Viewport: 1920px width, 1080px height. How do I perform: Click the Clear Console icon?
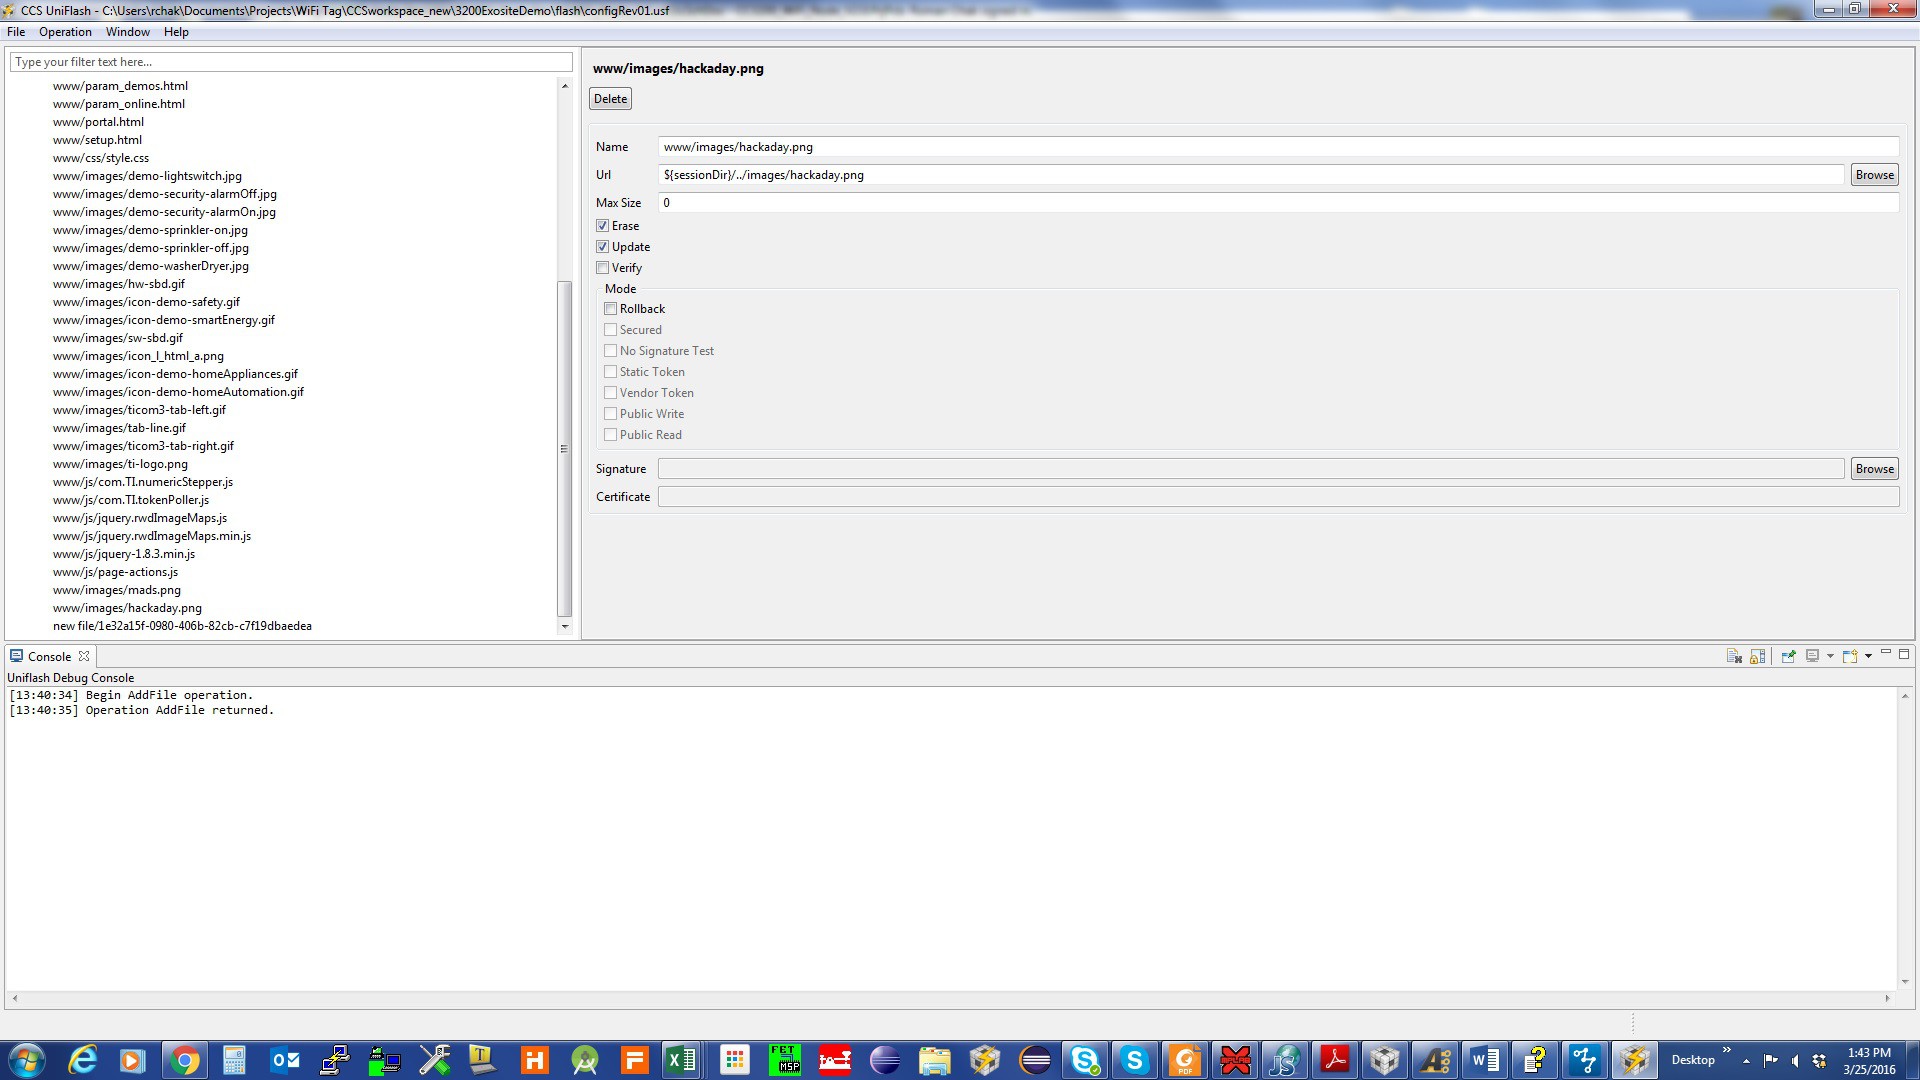point(1734,656)
